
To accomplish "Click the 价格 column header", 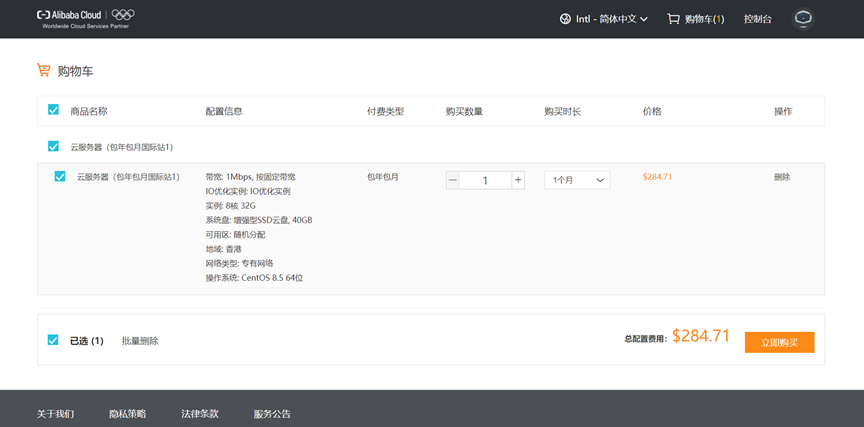I will (652, 111).
